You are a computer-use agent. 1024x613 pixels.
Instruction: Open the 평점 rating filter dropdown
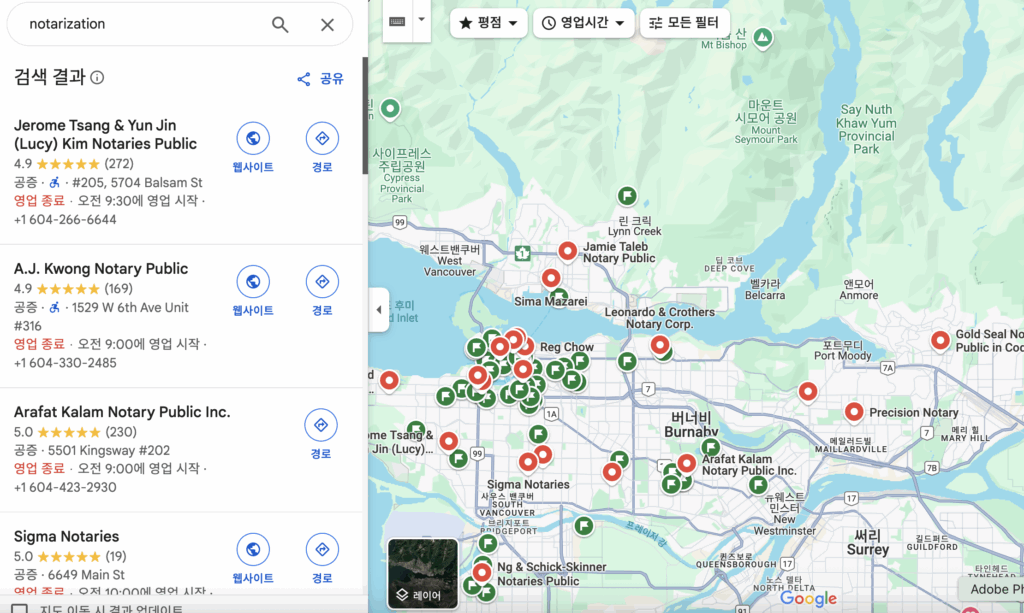coord(488,23)
